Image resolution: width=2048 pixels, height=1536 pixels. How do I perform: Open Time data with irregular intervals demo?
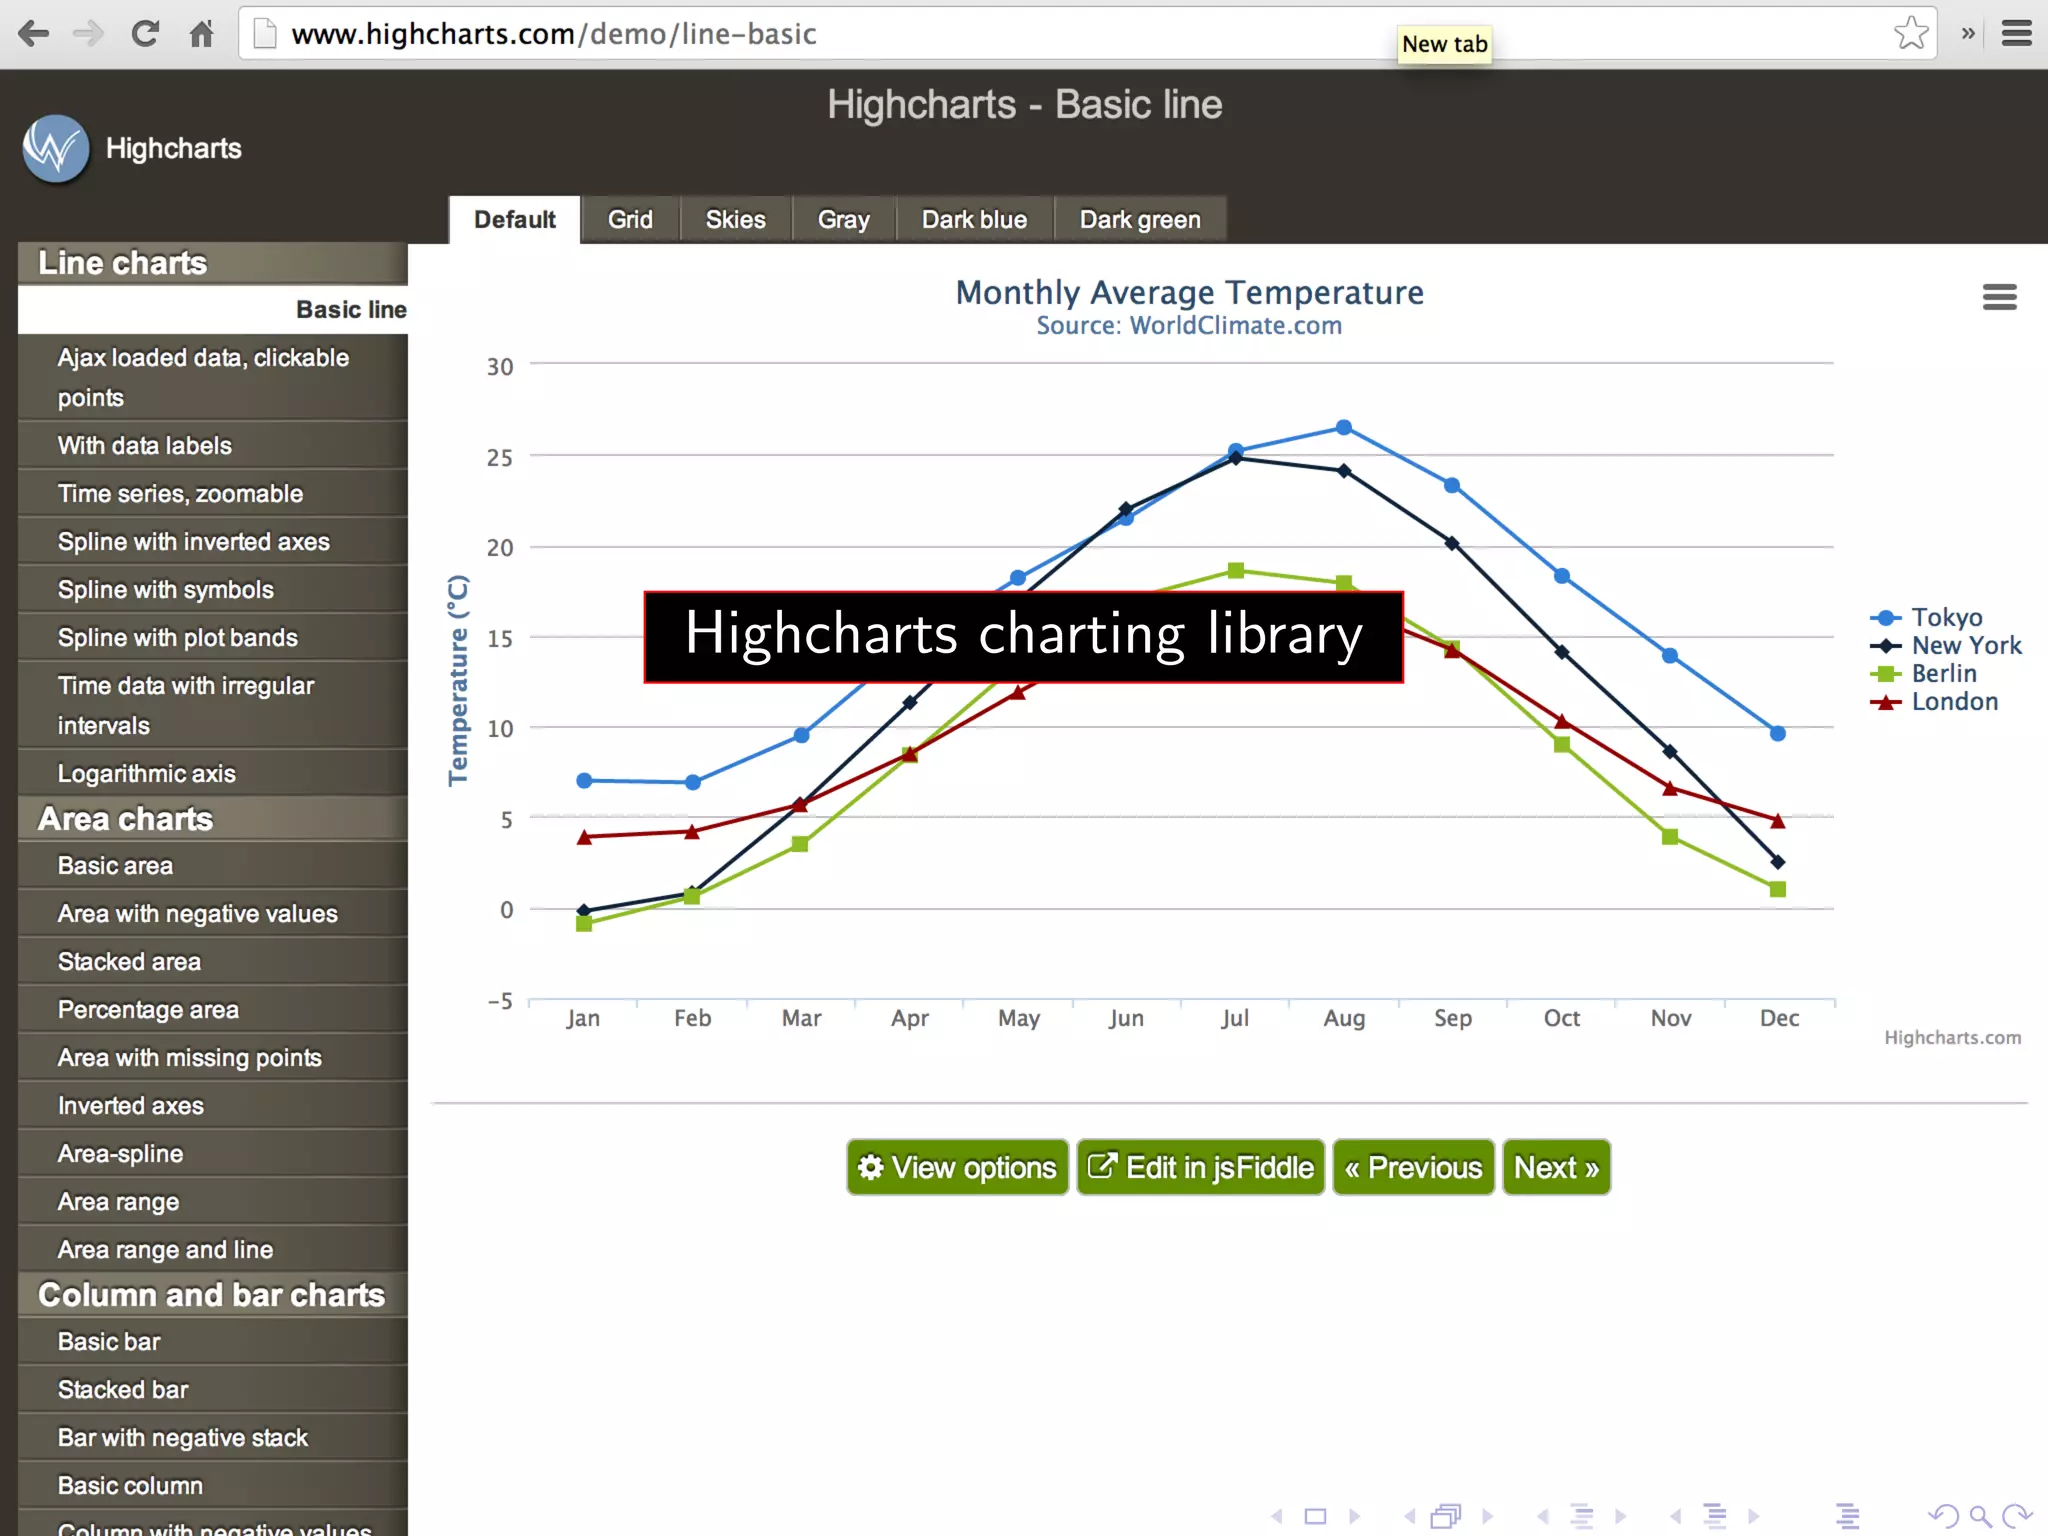[213, 705]
